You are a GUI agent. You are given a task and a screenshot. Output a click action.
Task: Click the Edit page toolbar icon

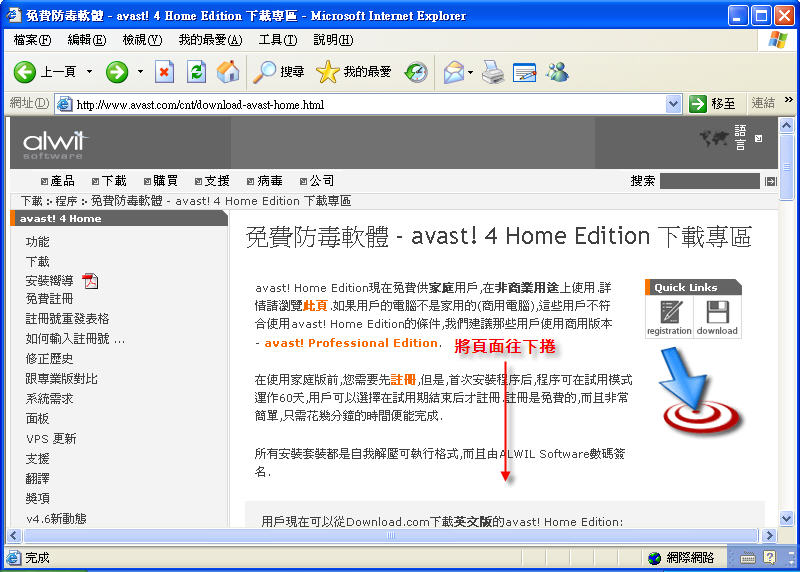pos(525,72)
